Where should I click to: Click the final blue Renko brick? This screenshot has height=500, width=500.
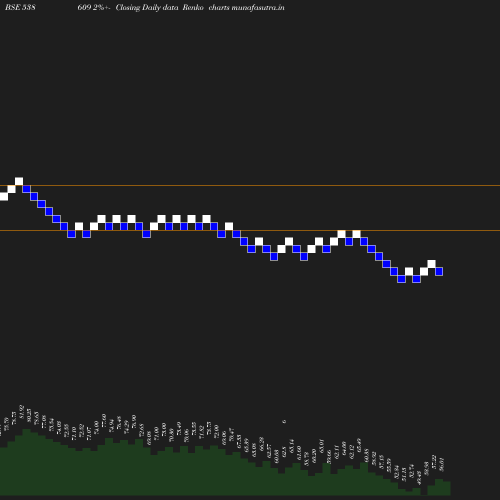tap(439, 271)
